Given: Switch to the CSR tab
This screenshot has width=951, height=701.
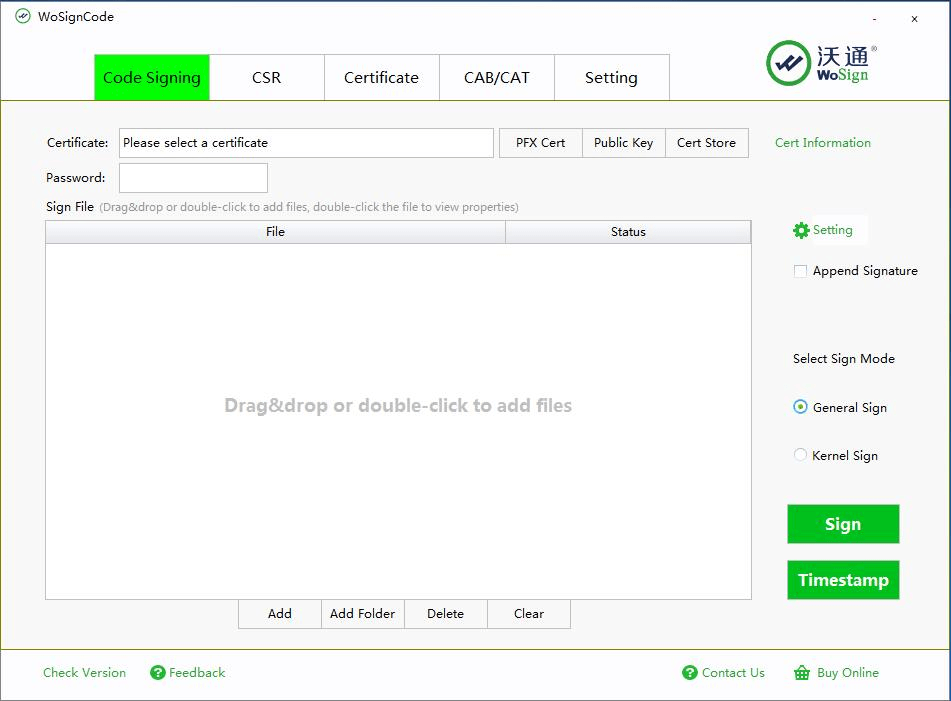Looking at the screenshot, I should (267, 78).
